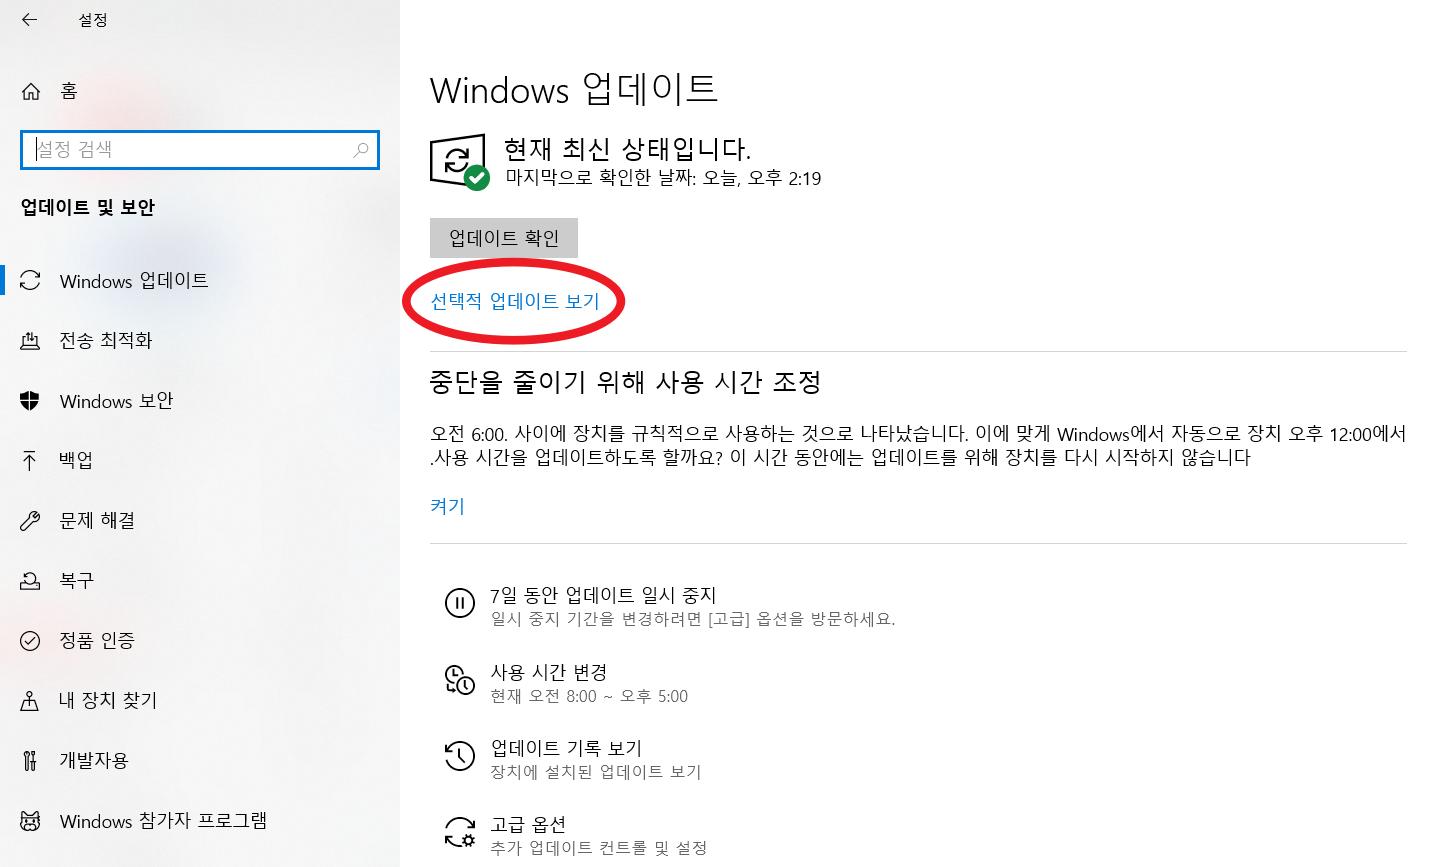Open 문제 해결 section
This screenshot has height=867, width=1430.
coord(97,521)
